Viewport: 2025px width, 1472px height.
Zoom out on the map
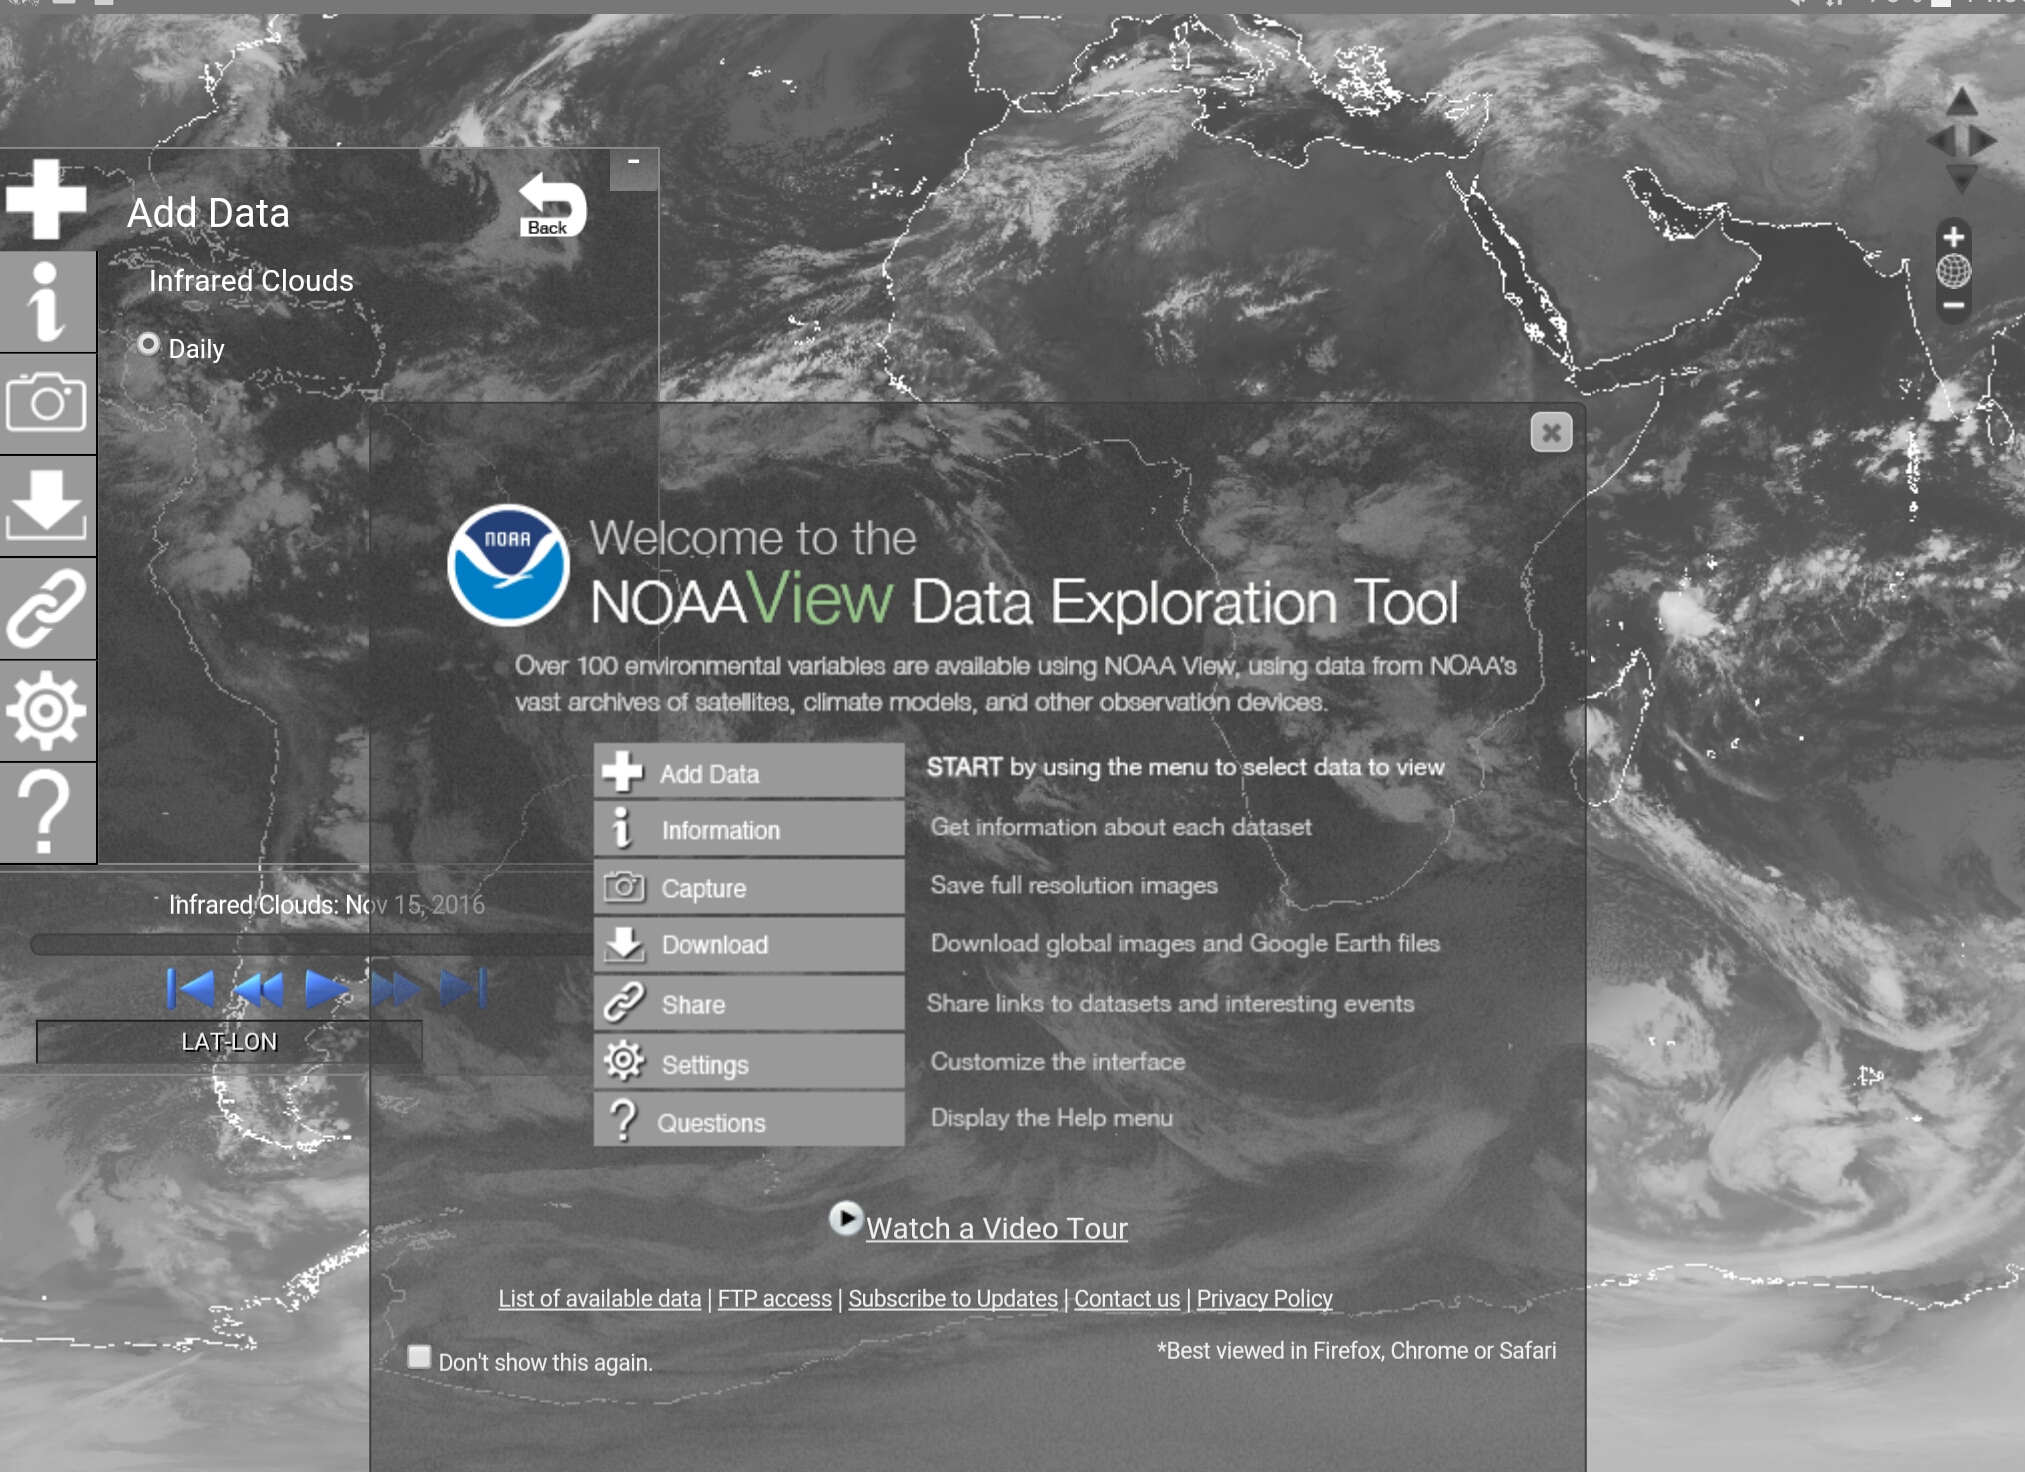[x=1954, y=305]
